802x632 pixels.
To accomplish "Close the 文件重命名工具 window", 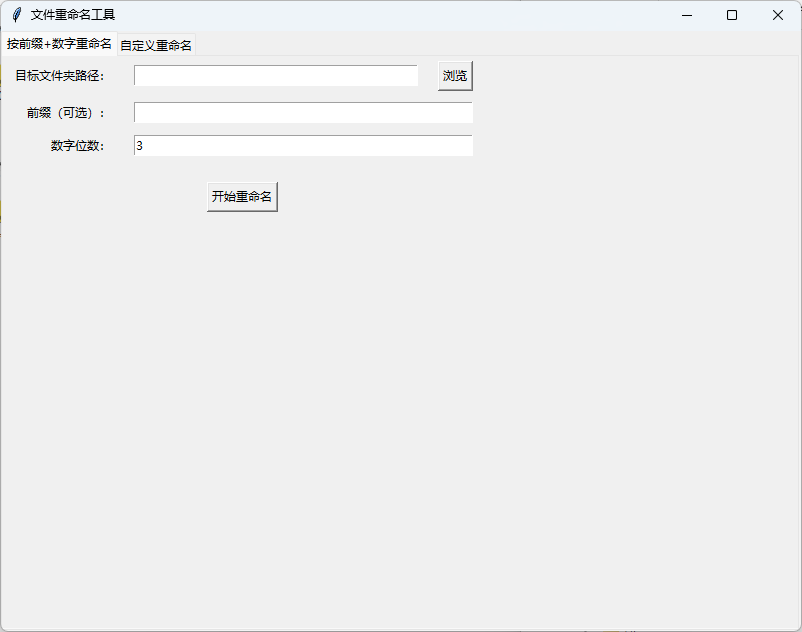I will pyautogui.click(x=778, y=15).
